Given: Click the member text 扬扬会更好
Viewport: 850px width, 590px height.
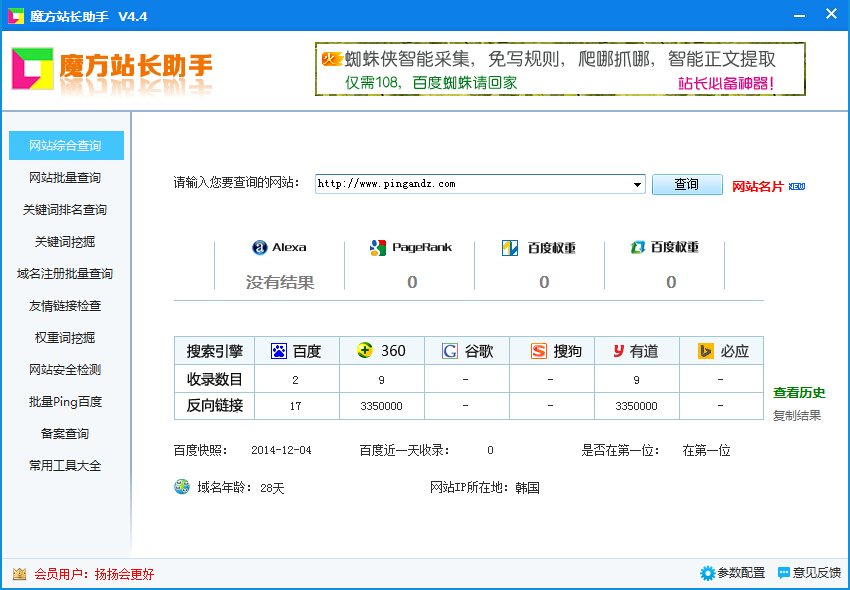Looking at the screenshot, I should click(124, 574).
